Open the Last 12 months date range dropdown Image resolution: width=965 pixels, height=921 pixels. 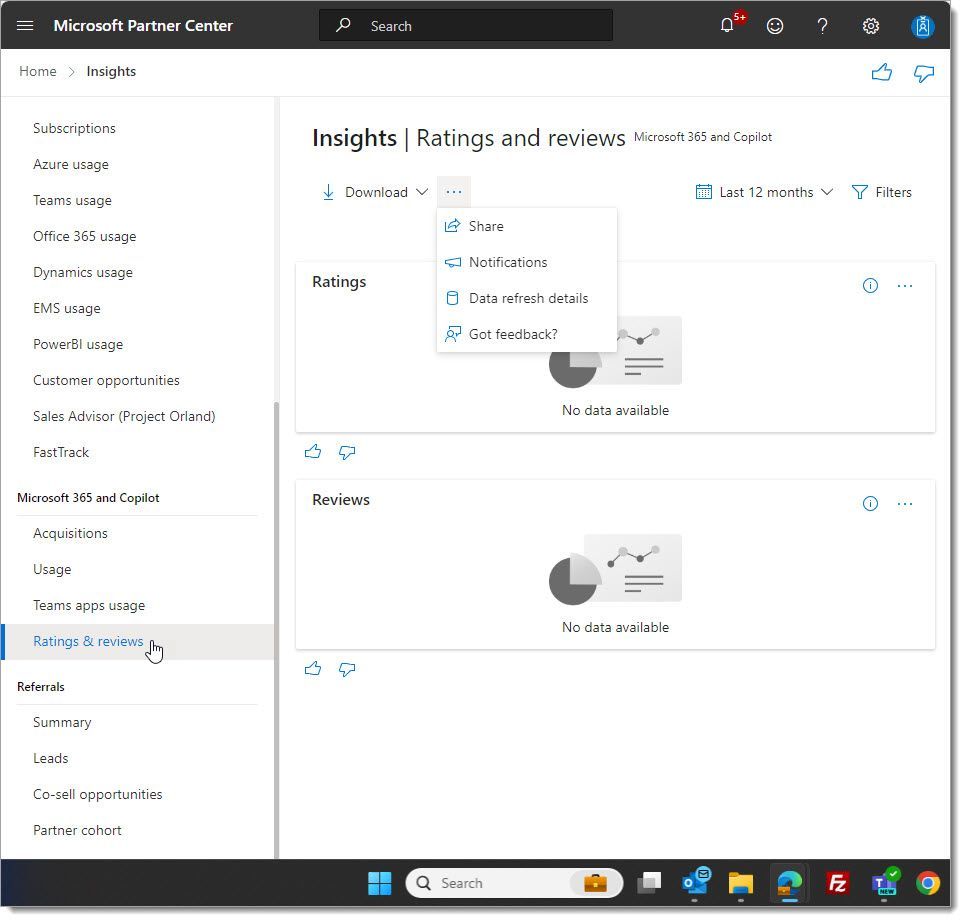point(764,193)
